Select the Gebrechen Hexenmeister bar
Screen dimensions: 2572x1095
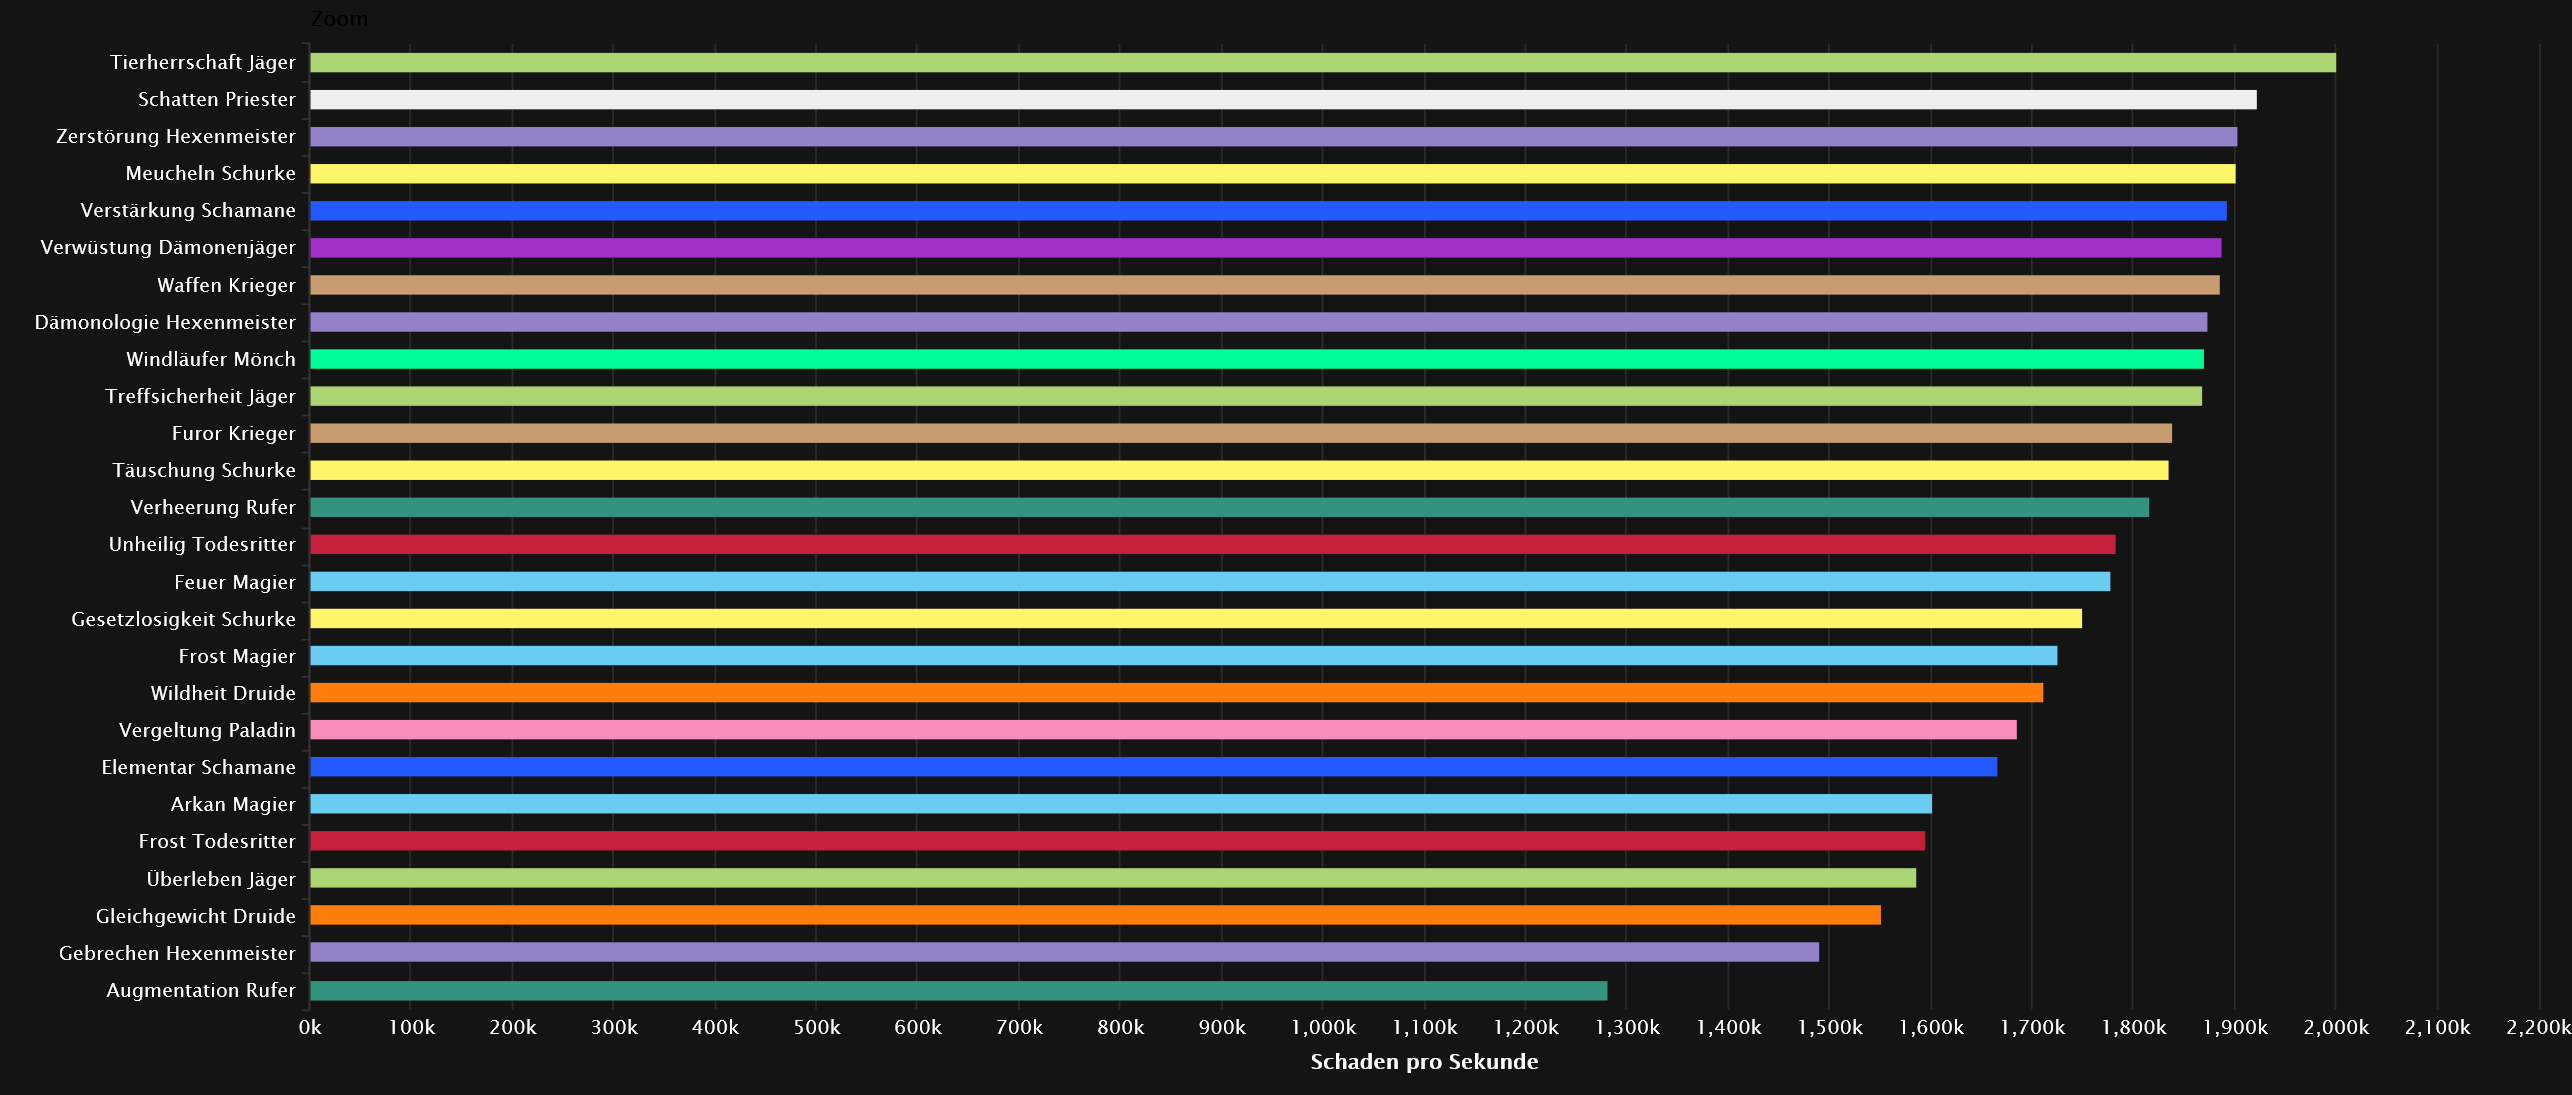click(x=1064, y=952)
